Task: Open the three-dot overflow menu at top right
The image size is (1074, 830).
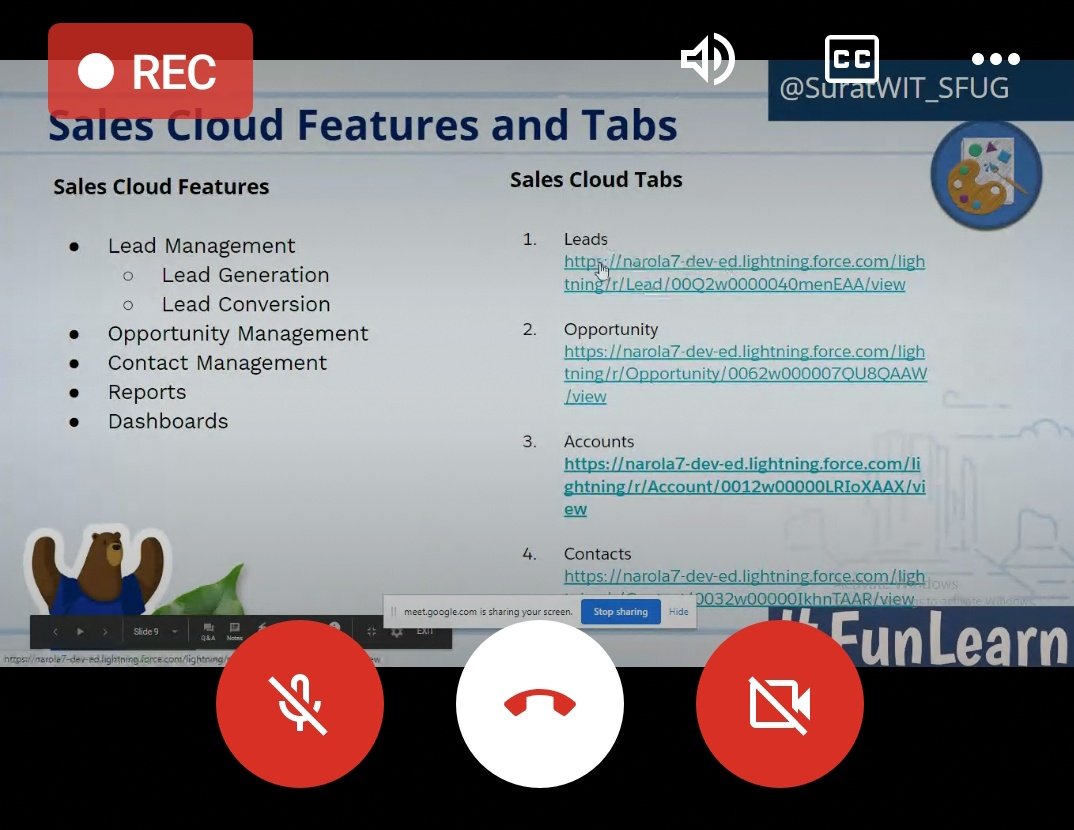Action: (996, 58)
